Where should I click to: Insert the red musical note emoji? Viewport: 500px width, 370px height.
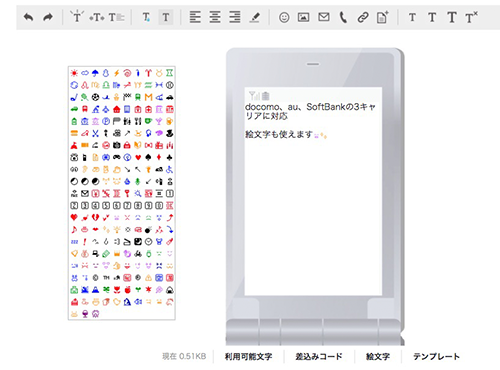(74, 230)
